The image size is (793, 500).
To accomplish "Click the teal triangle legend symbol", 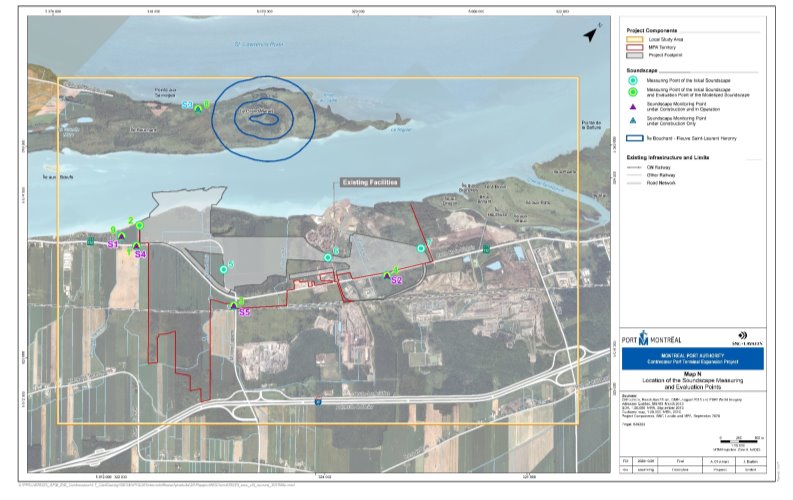I will pyautogui.click(x=633, y=120).
